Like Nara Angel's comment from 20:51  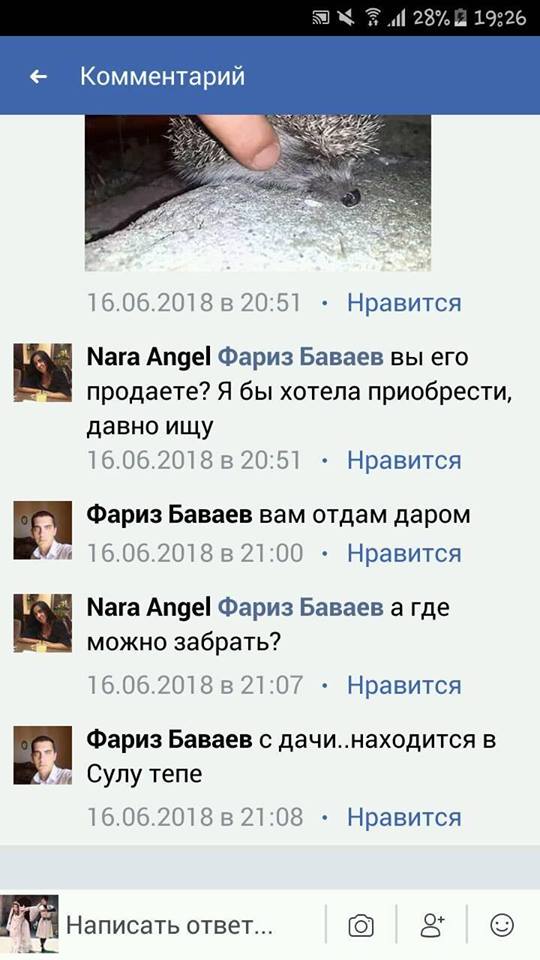pos(404,460)
